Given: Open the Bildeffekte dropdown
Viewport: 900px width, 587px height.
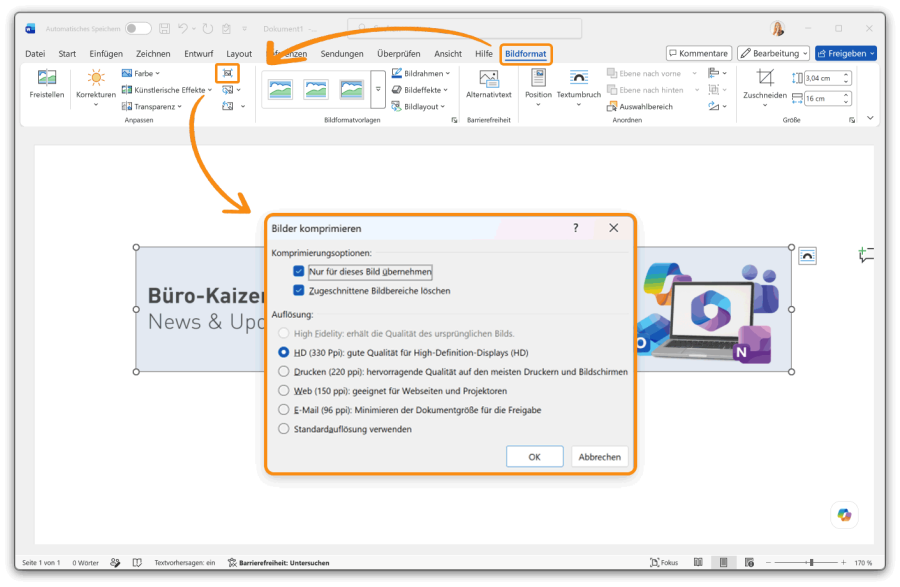Looking at the screenshot, I should point(419,90).
